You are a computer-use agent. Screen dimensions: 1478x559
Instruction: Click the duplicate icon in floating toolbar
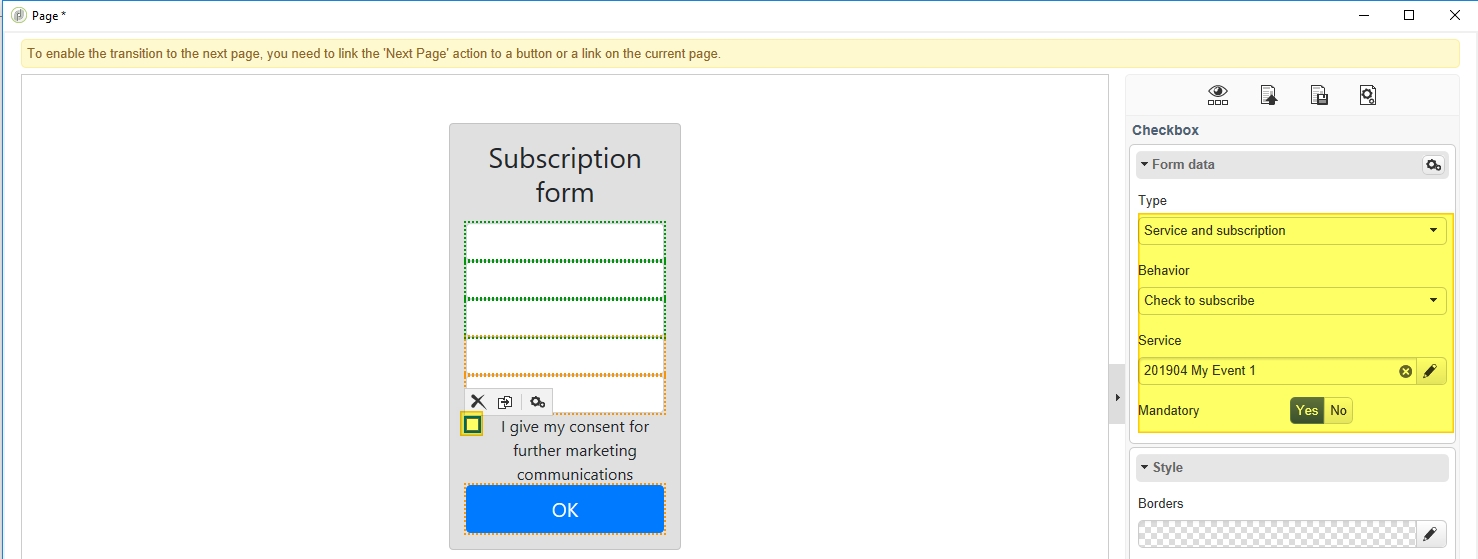tap(505, 402)
